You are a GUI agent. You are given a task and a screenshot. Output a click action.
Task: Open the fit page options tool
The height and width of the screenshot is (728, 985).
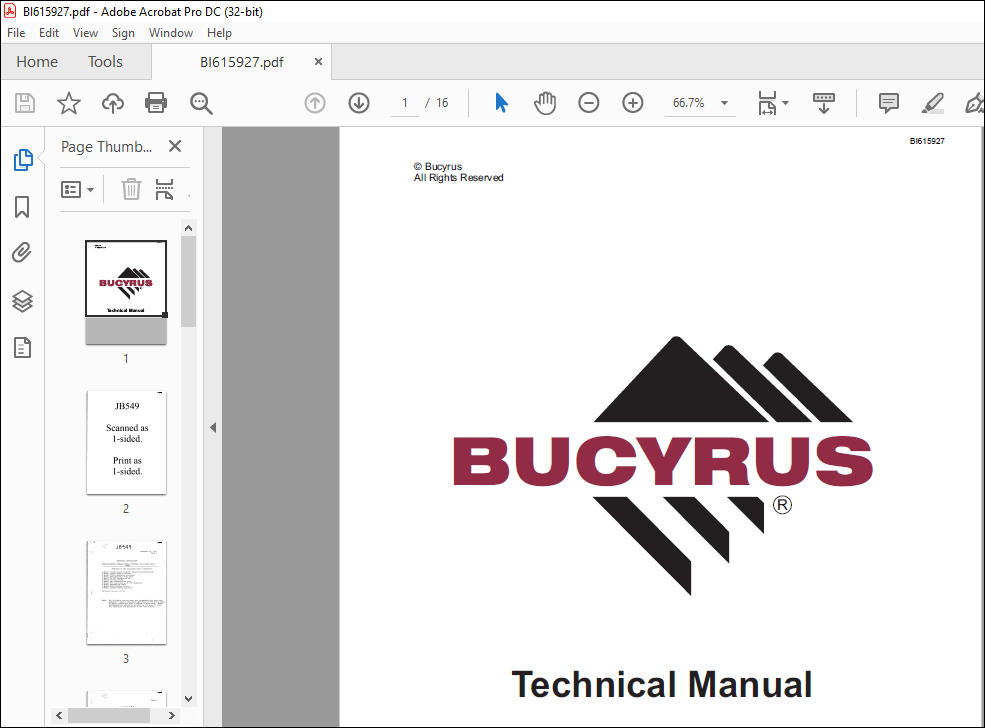(x=773, y=103)
